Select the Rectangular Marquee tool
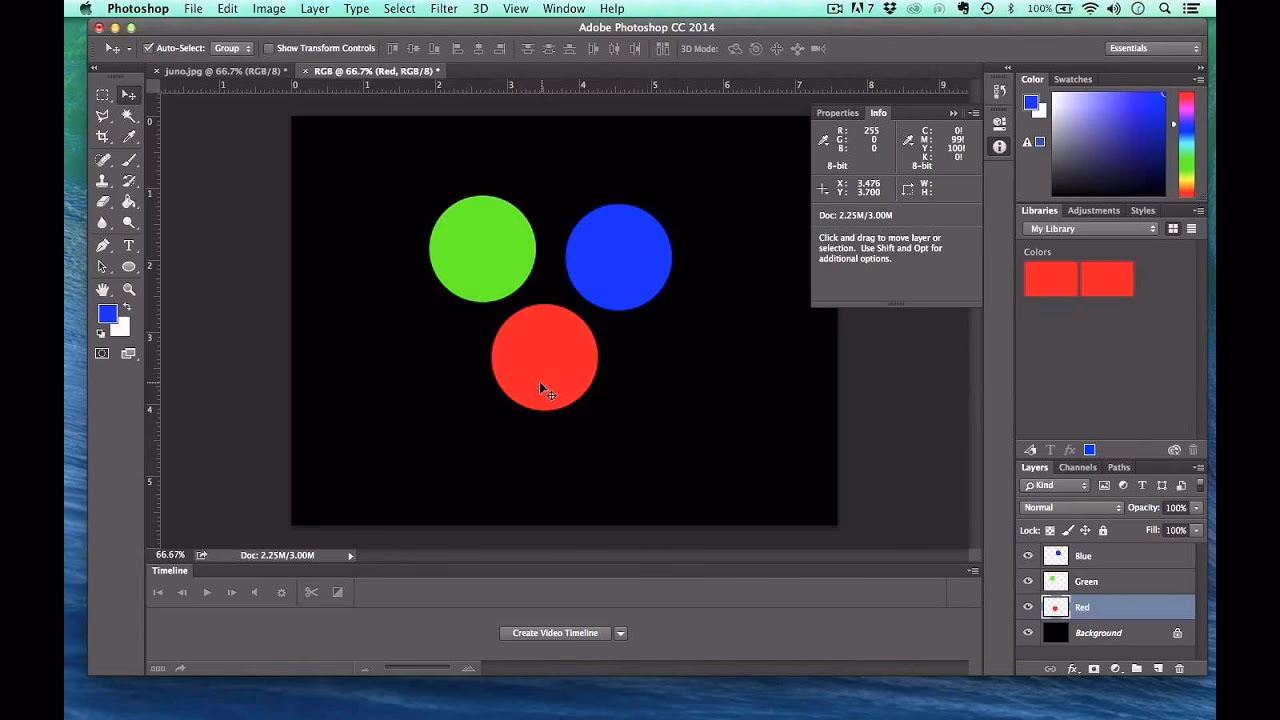Image resolution: width=1280 pixels, height=720 pixels. 102,95
